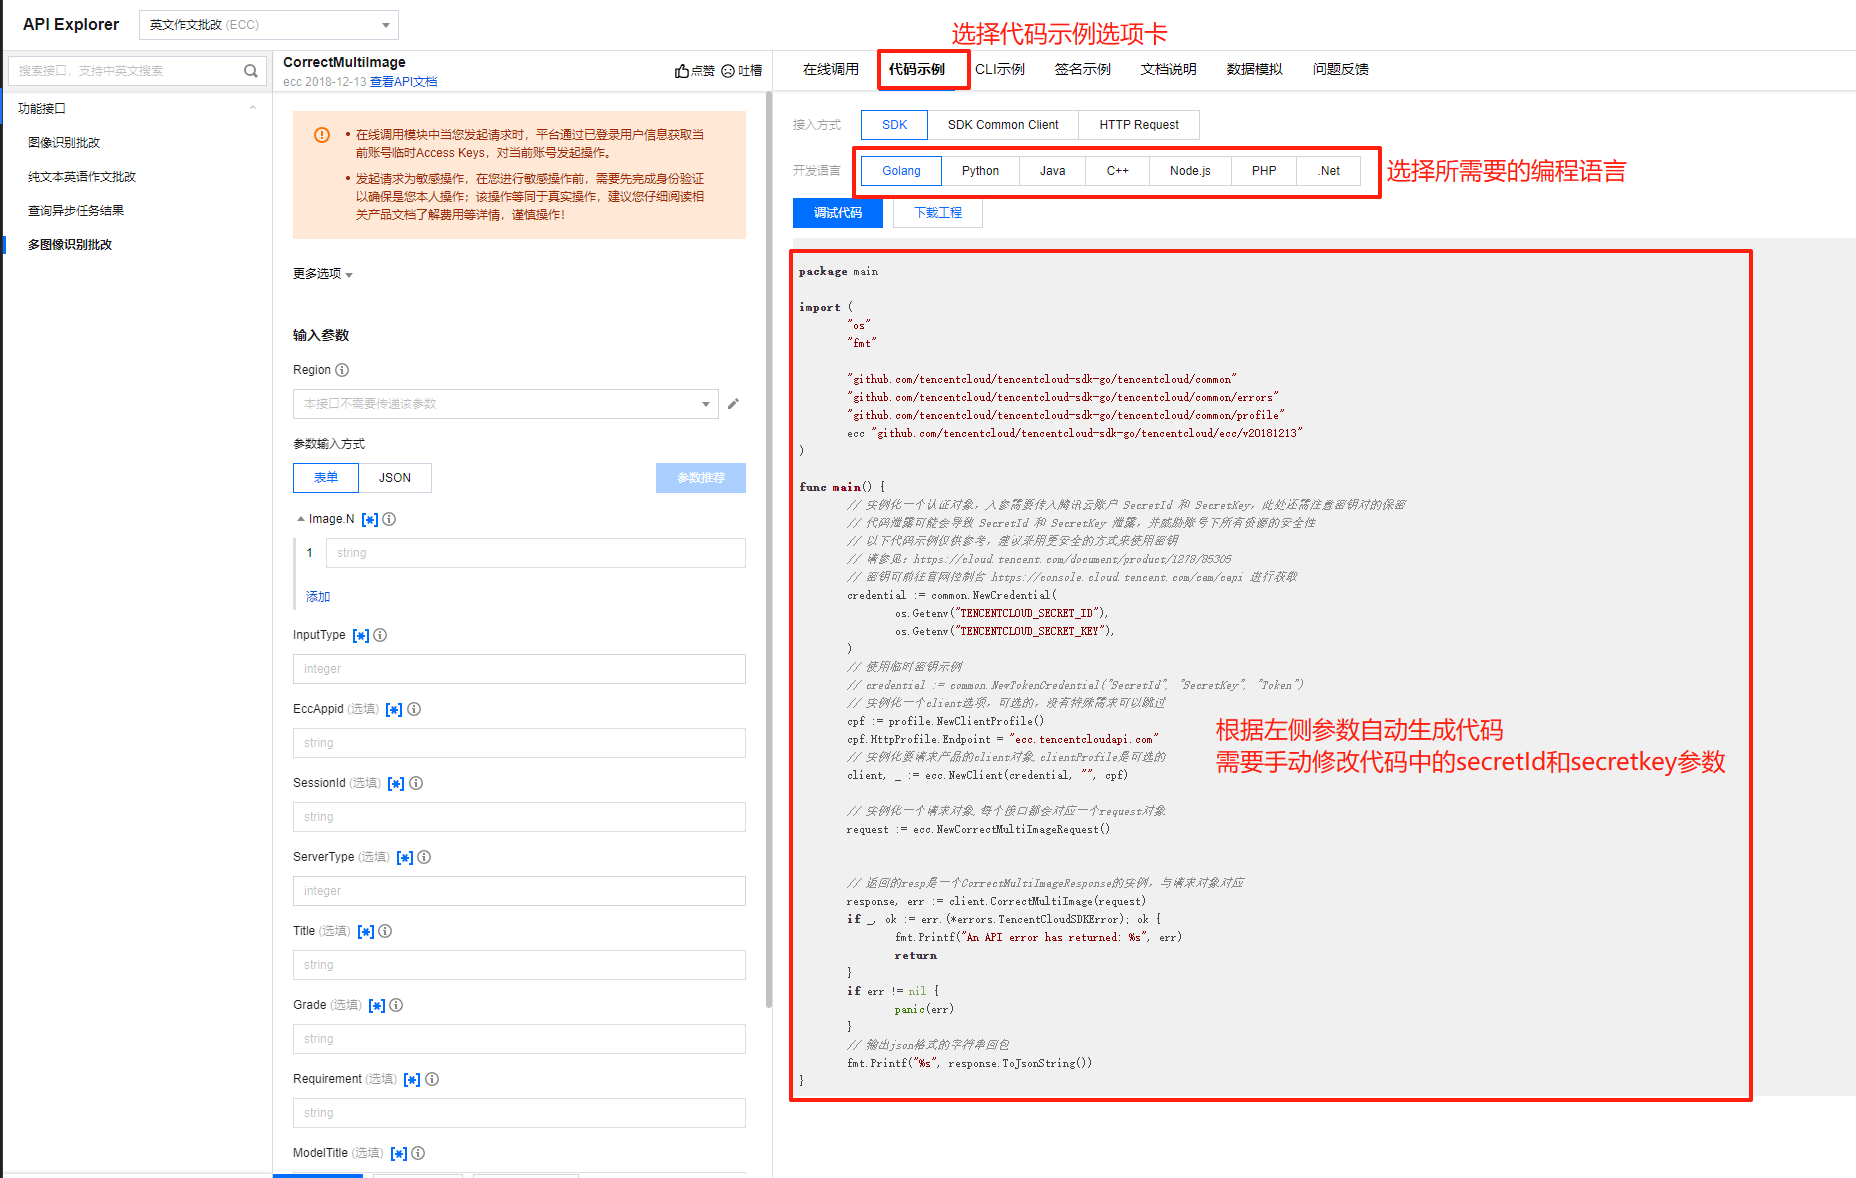Switch to the CLI示例 tab

coord(1000,69)
